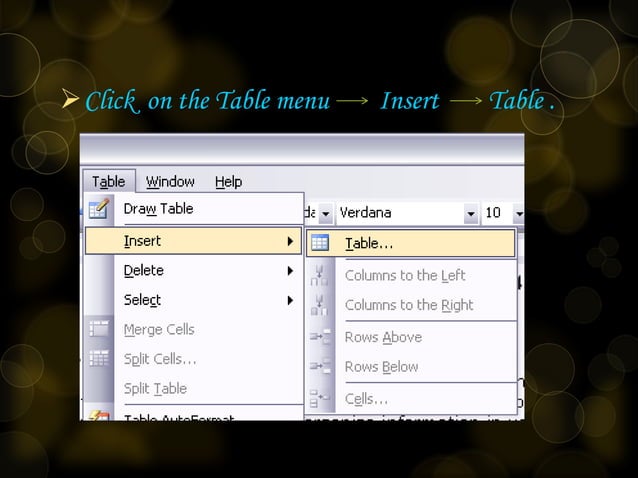Choose Columns to the Left
This screenshot has width=638, height=478.
click(411, 275)
